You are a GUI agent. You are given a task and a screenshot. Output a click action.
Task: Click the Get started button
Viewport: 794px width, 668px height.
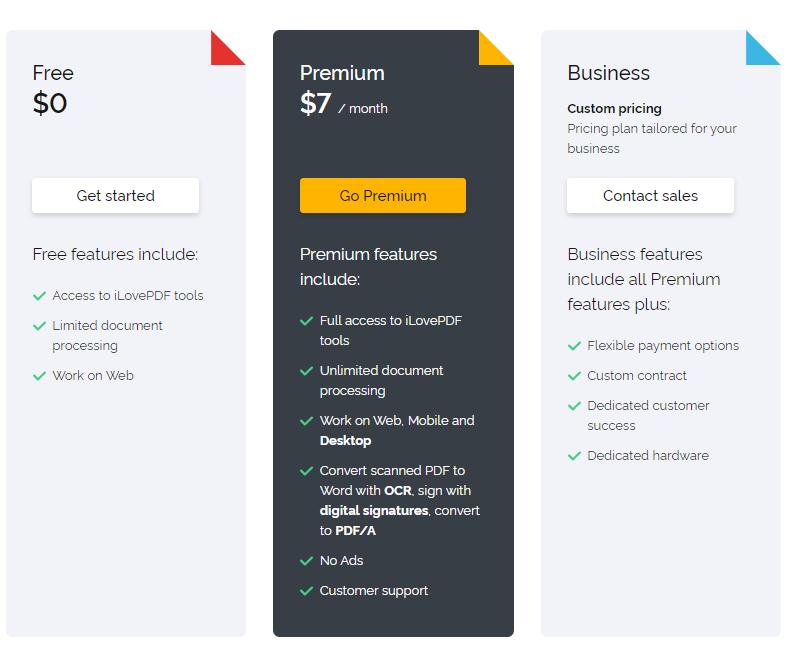coord(115,196)
